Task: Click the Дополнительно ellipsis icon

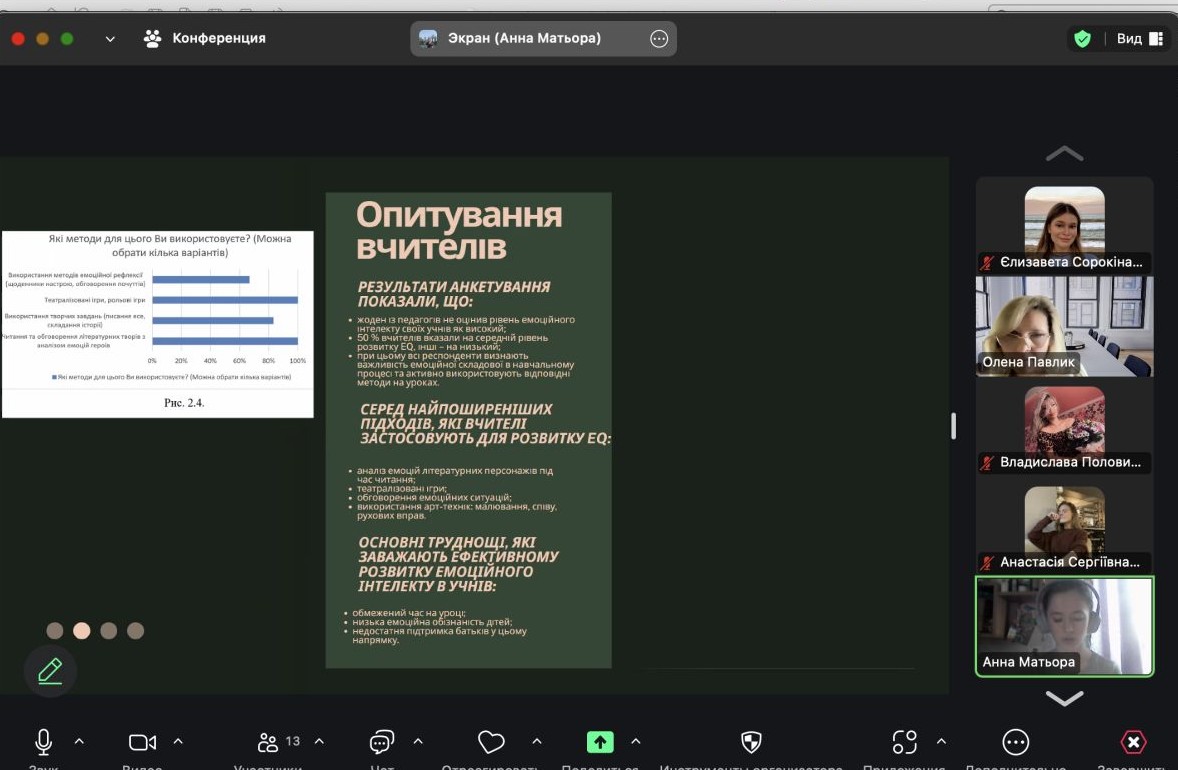Action: 1015,741
